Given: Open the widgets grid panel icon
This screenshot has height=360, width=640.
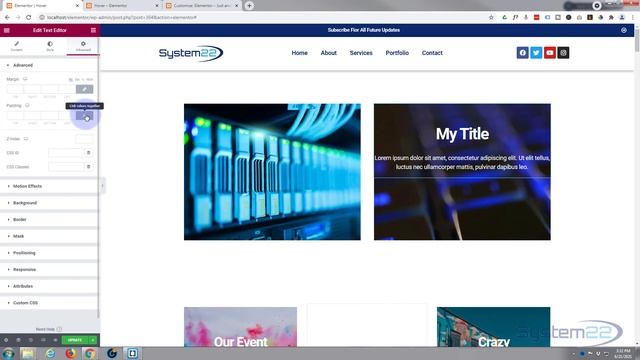Looking at the screenshot, I should pyautogui.click(x=93, y=30).
